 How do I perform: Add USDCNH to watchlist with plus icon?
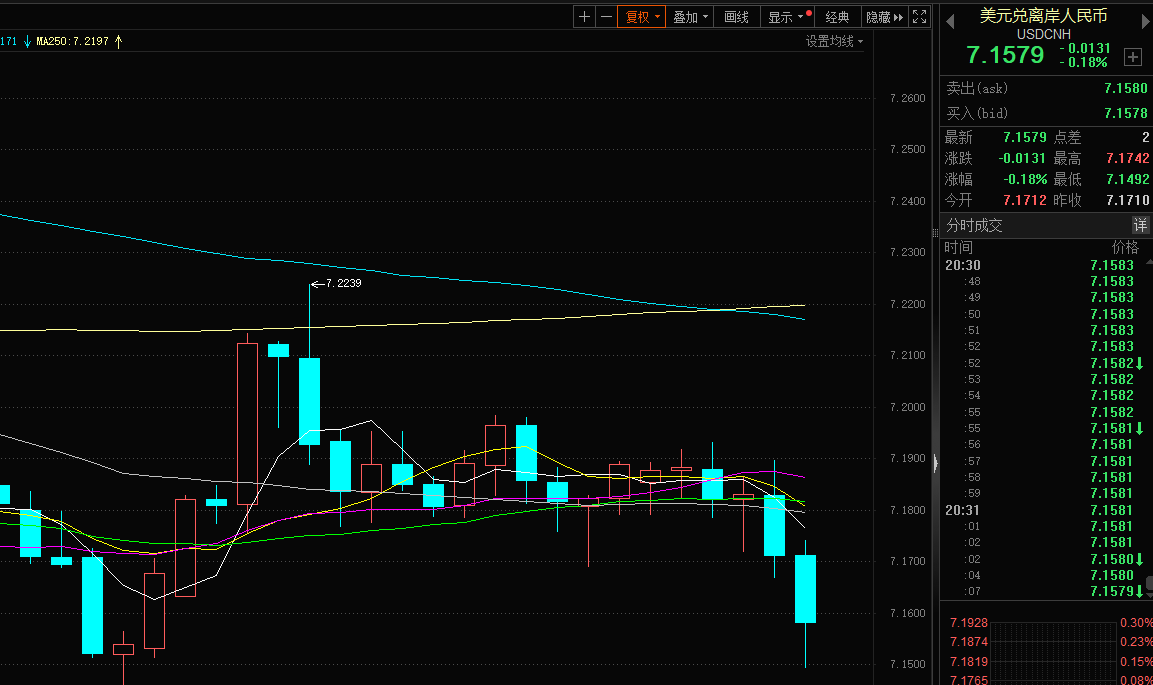pyautogui.click(x=1133, y=57)
